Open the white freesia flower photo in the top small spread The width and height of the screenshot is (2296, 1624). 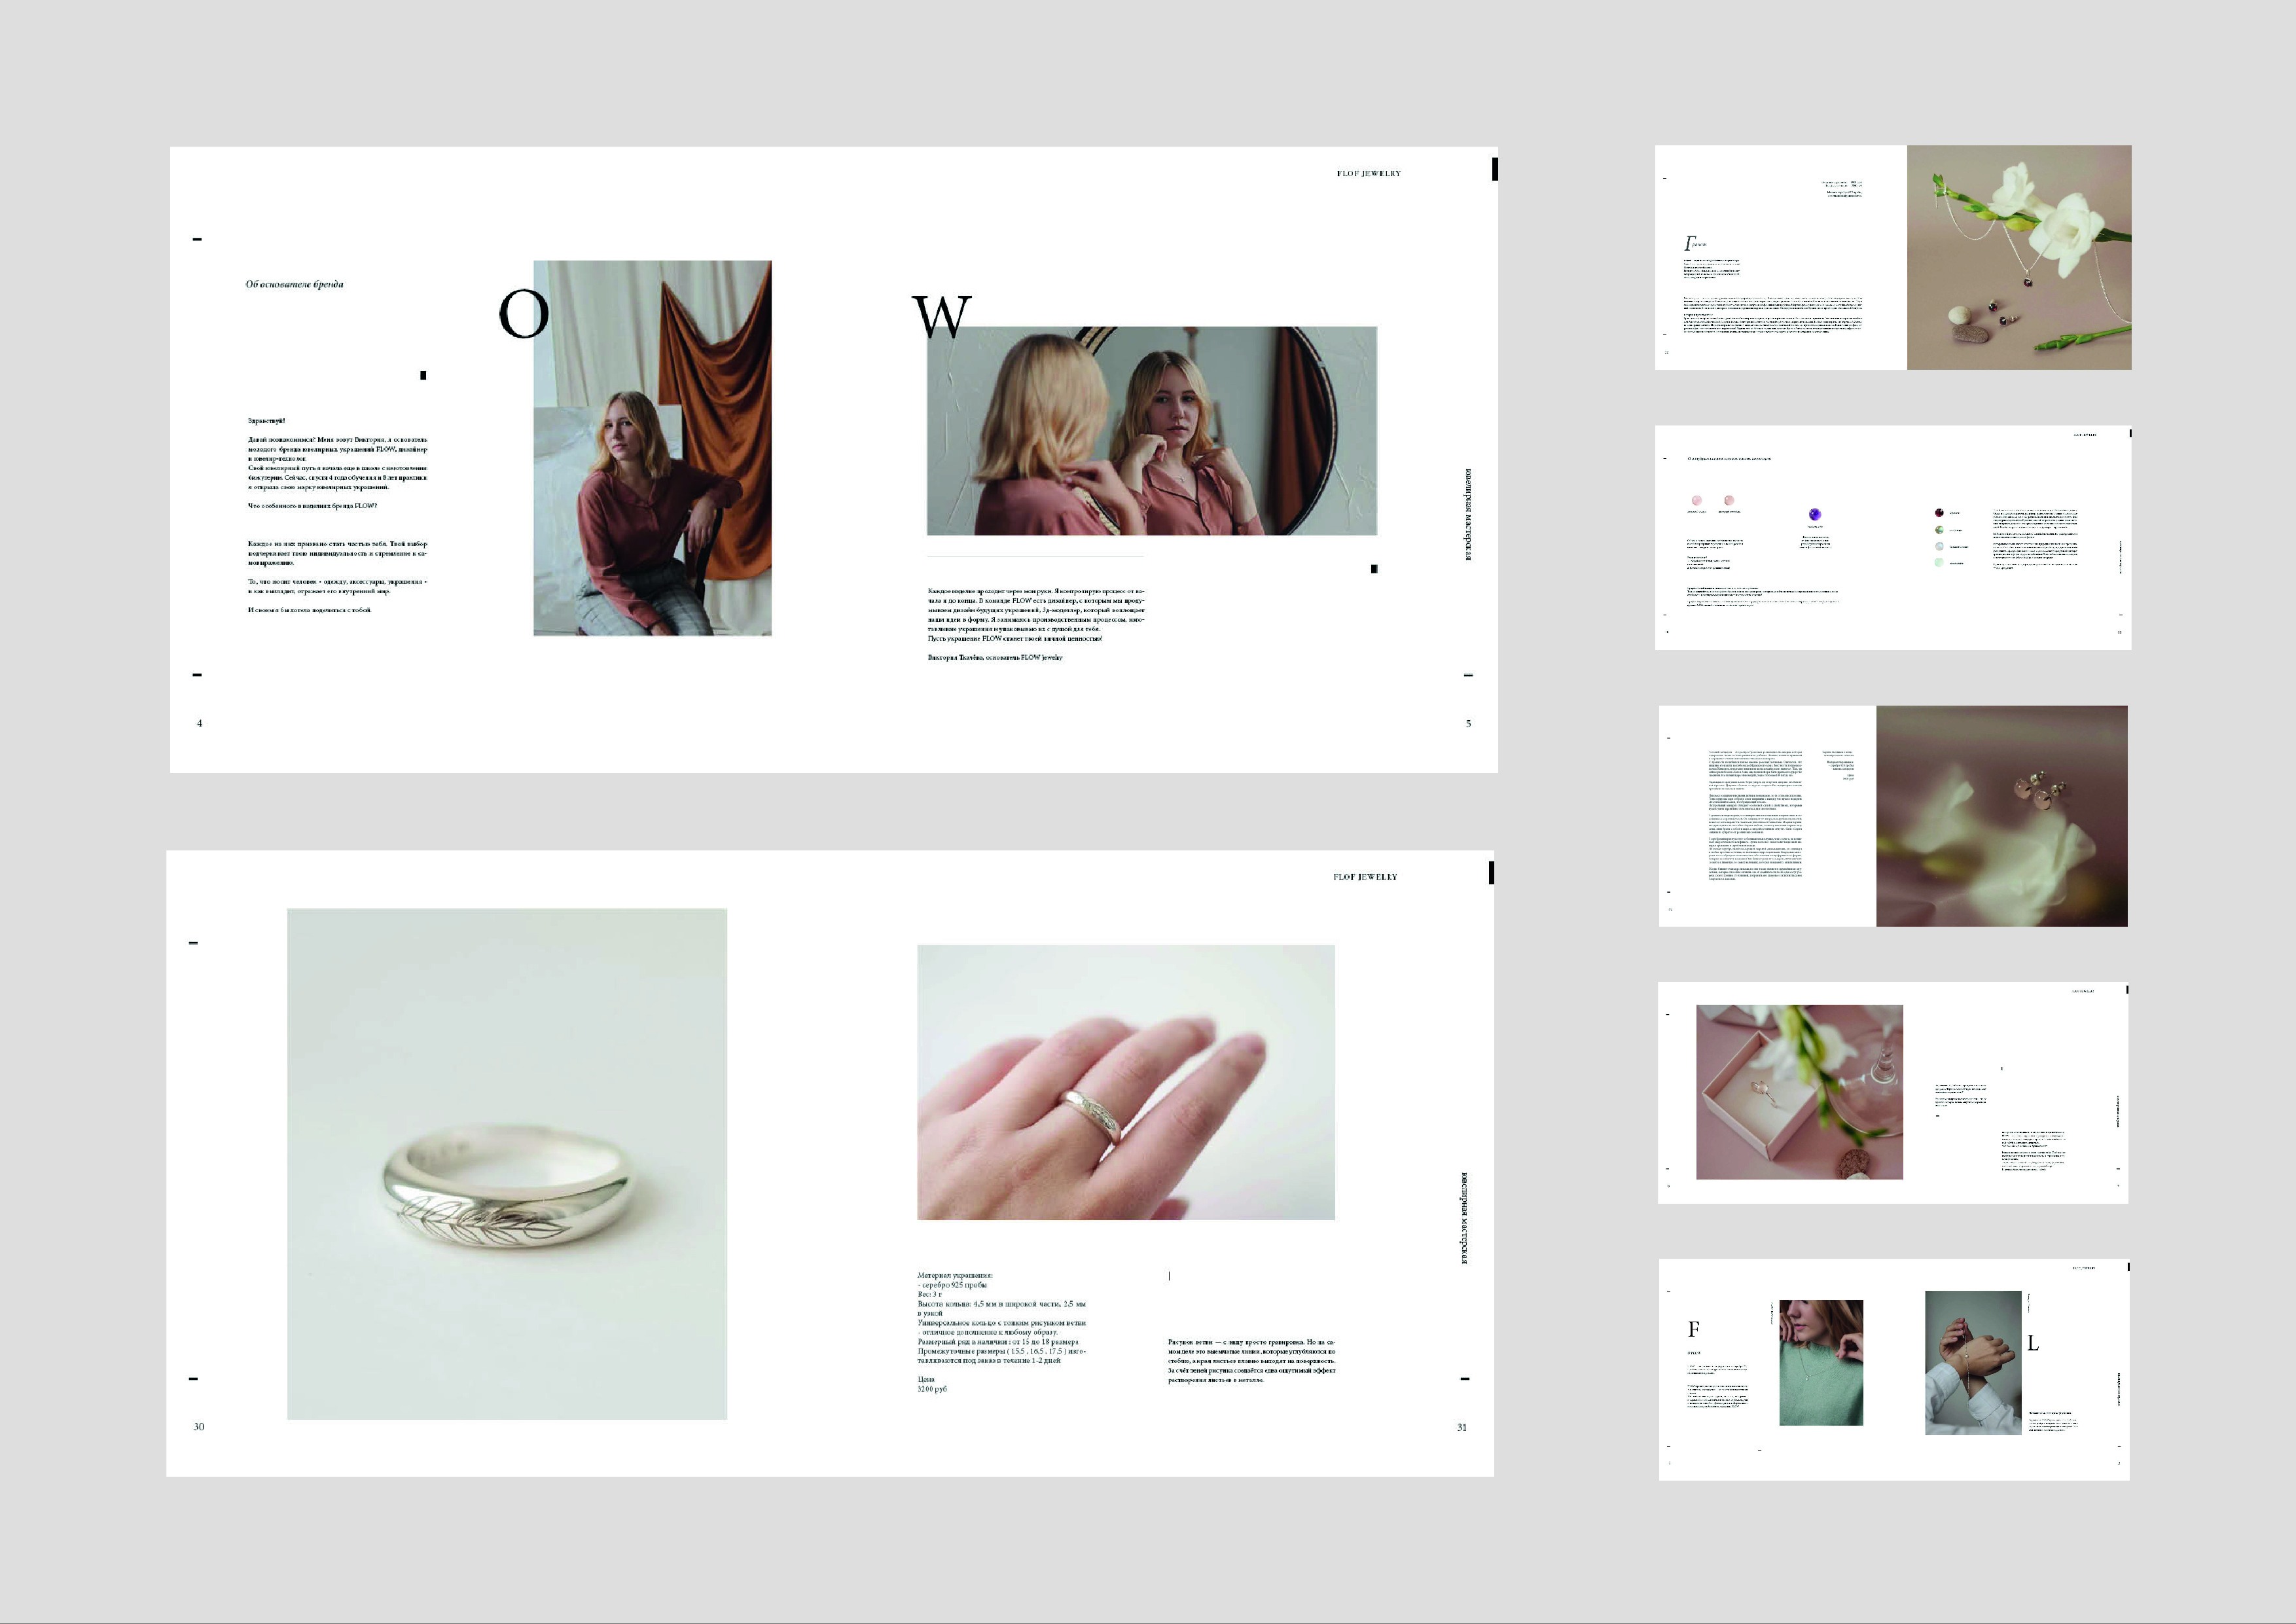pos(2019,257)
